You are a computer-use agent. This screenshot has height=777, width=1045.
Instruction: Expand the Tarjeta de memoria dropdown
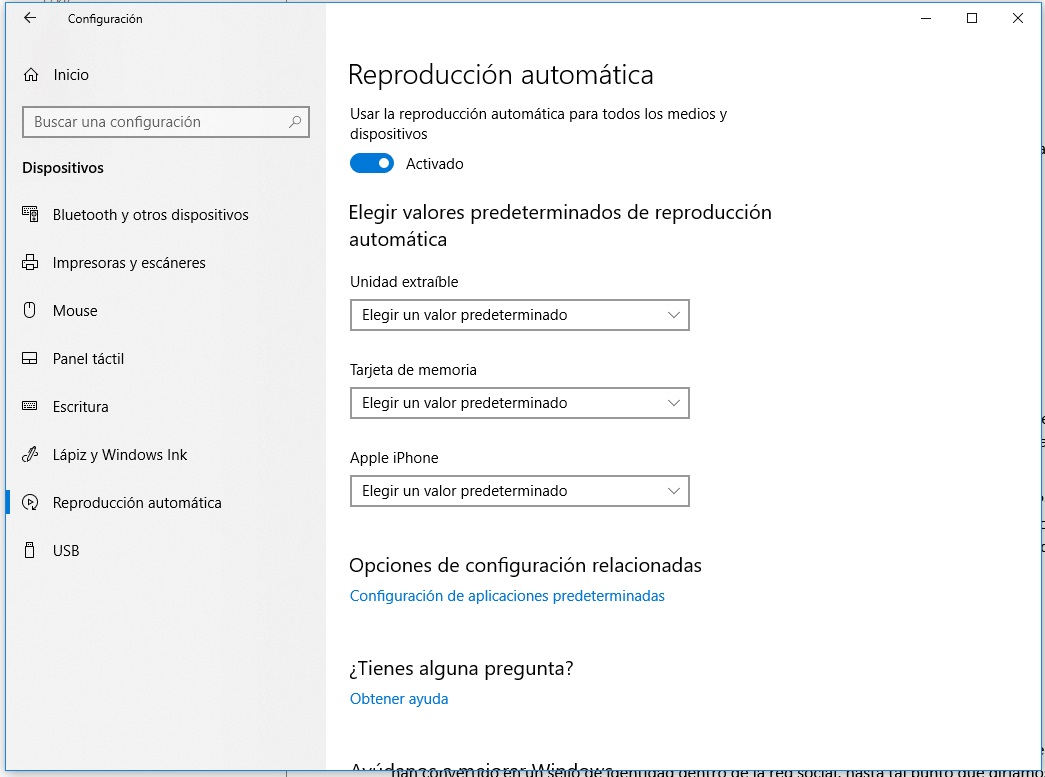519,403
